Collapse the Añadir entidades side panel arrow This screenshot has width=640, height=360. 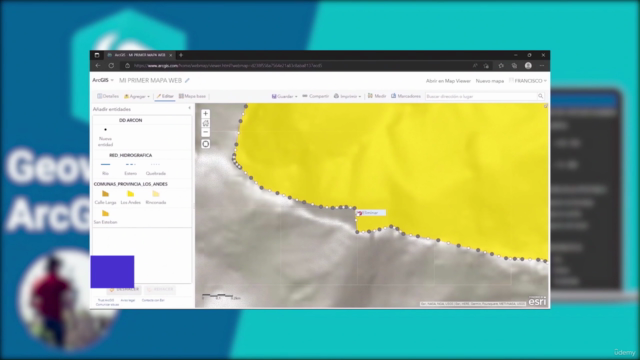click(x=189, y=108)
